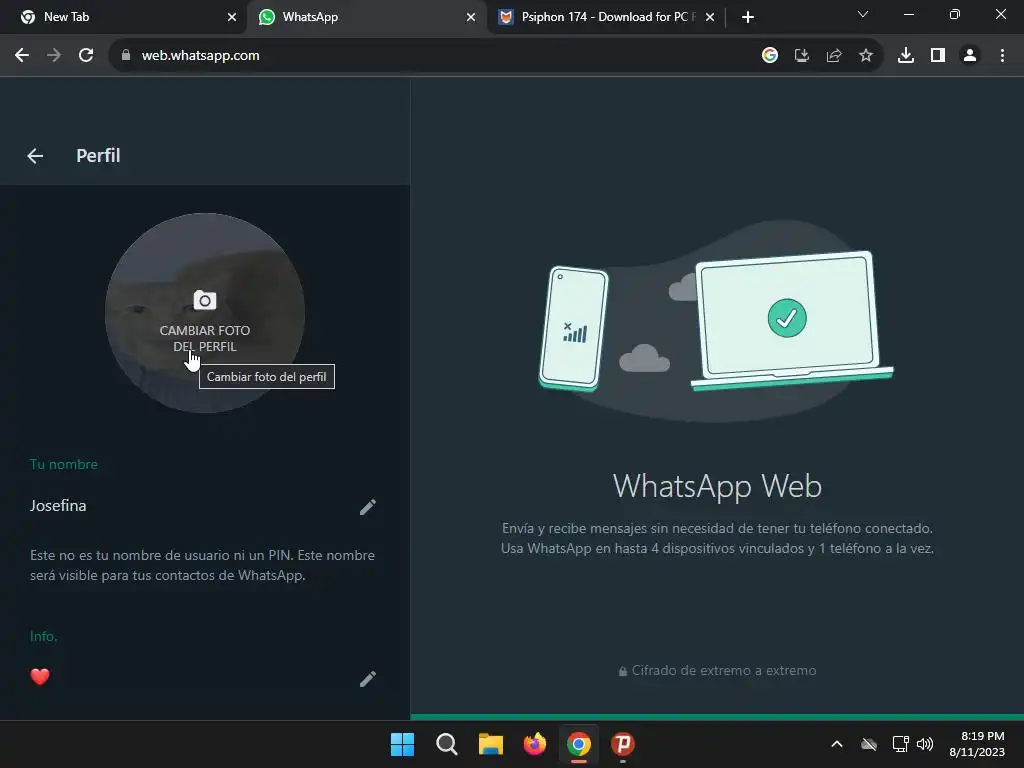Screen dimensions: 1024x768
Task: Click the OneDrive cloud tray icon
Action: pos(869,744)
